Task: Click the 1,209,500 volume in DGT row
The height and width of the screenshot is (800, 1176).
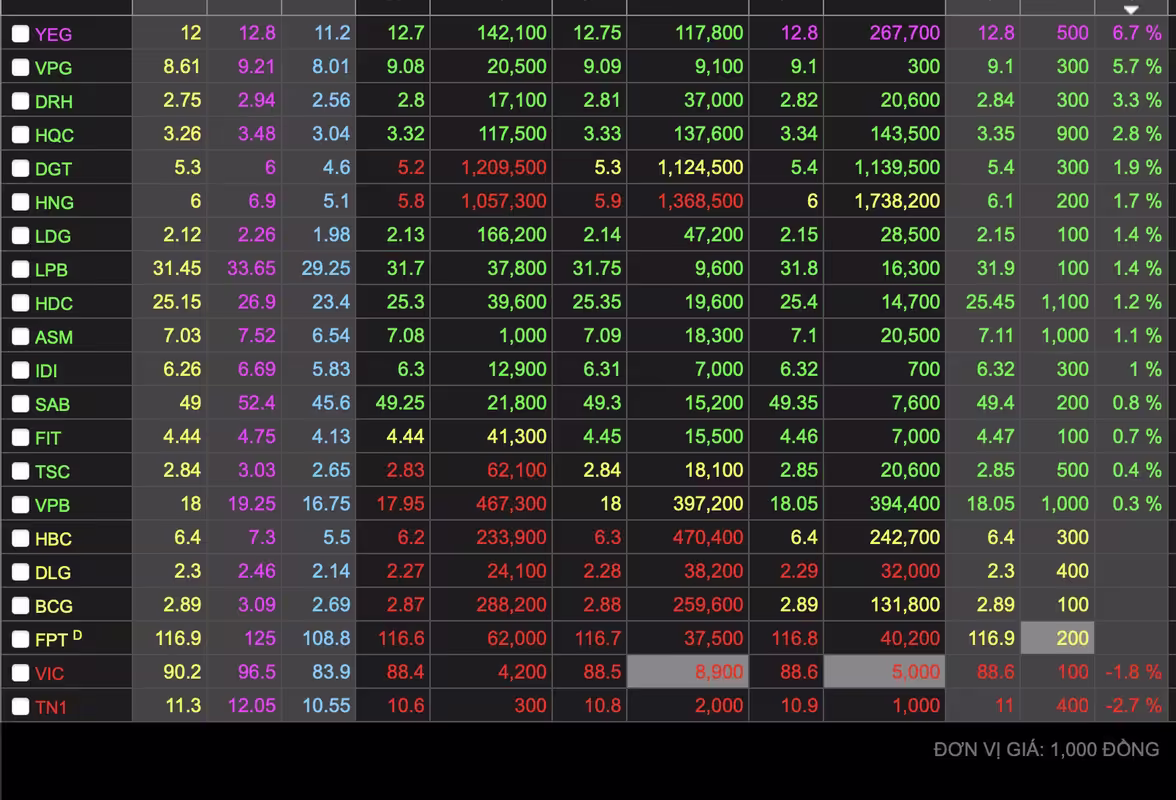Action: click(503, 167)
